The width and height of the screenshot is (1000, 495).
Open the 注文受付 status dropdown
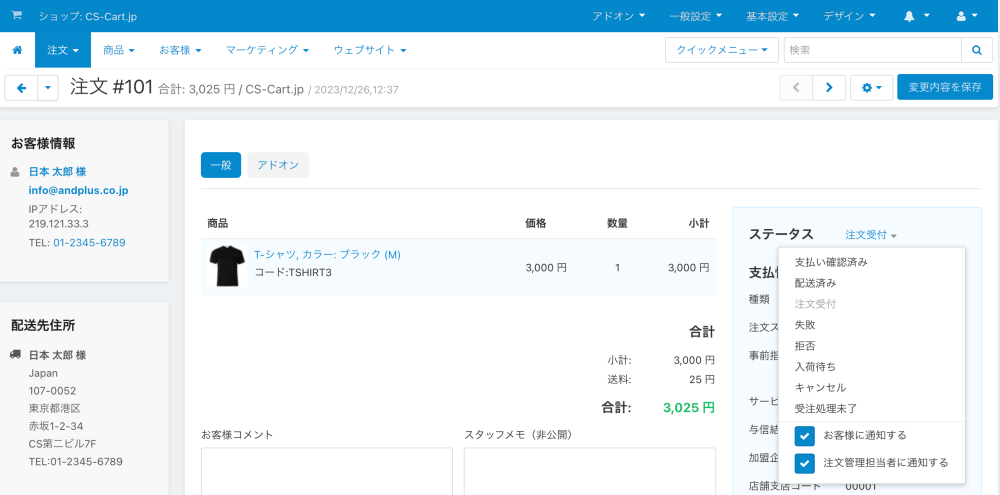pyautogui.click(x=870, y=235)
